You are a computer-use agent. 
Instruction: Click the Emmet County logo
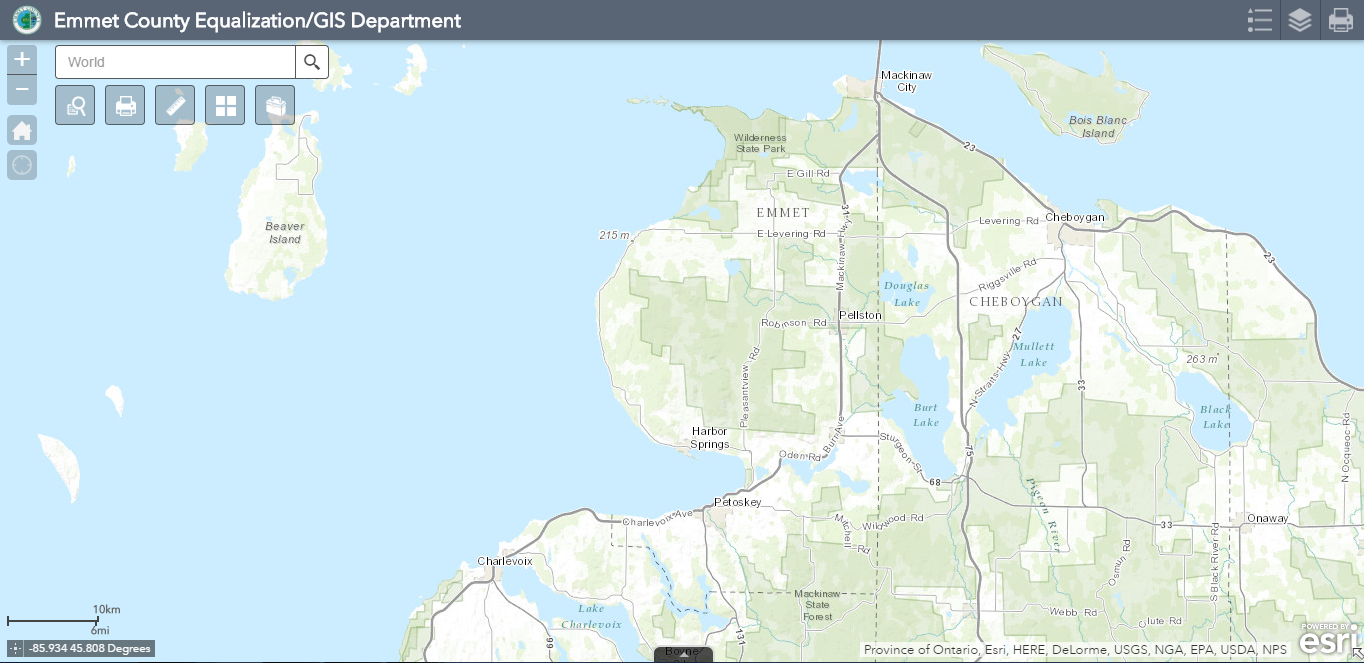(x=26, y=19)
